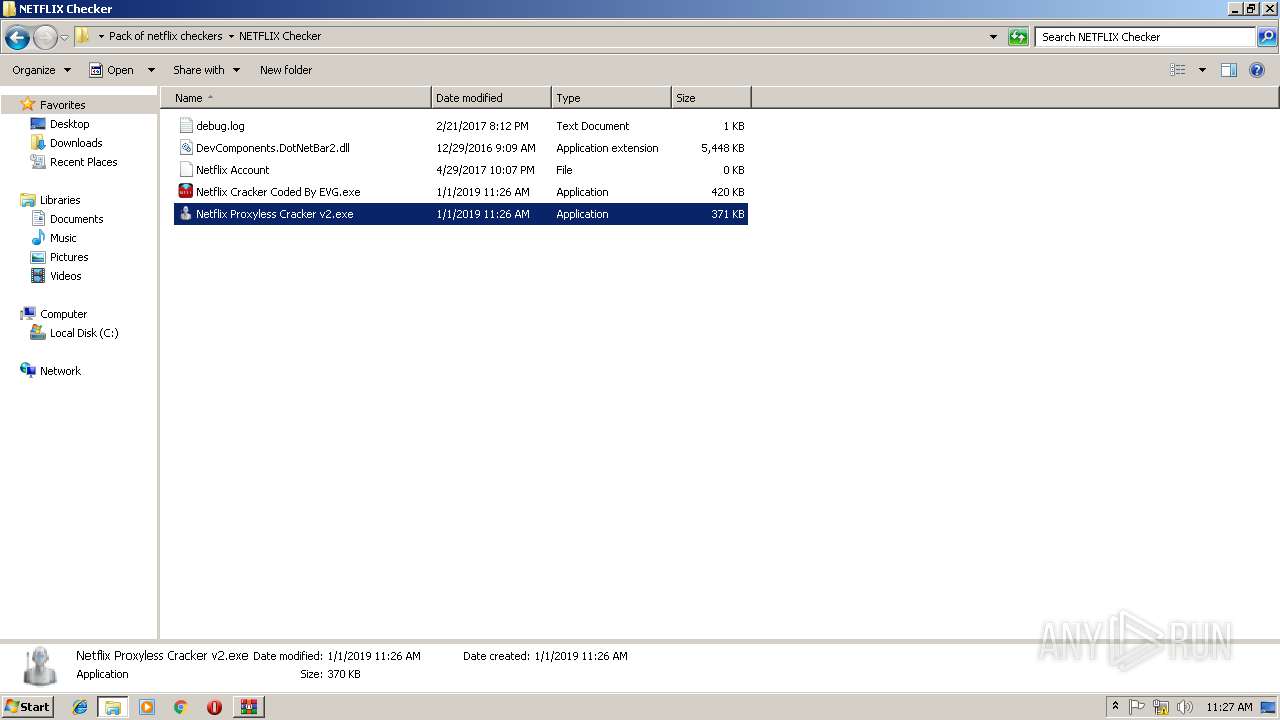Open Recent Places in the sidebar
Viewport: 1280px width, 720px height.
coord(83,162)
